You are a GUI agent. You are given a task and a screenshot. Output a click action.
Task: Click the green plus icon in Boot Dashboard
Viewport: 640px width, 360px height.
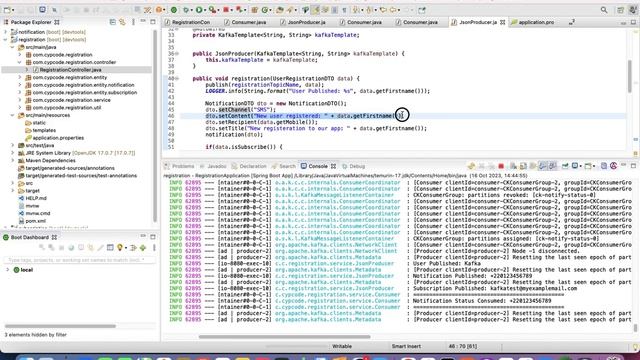click(x=143, y=248)
